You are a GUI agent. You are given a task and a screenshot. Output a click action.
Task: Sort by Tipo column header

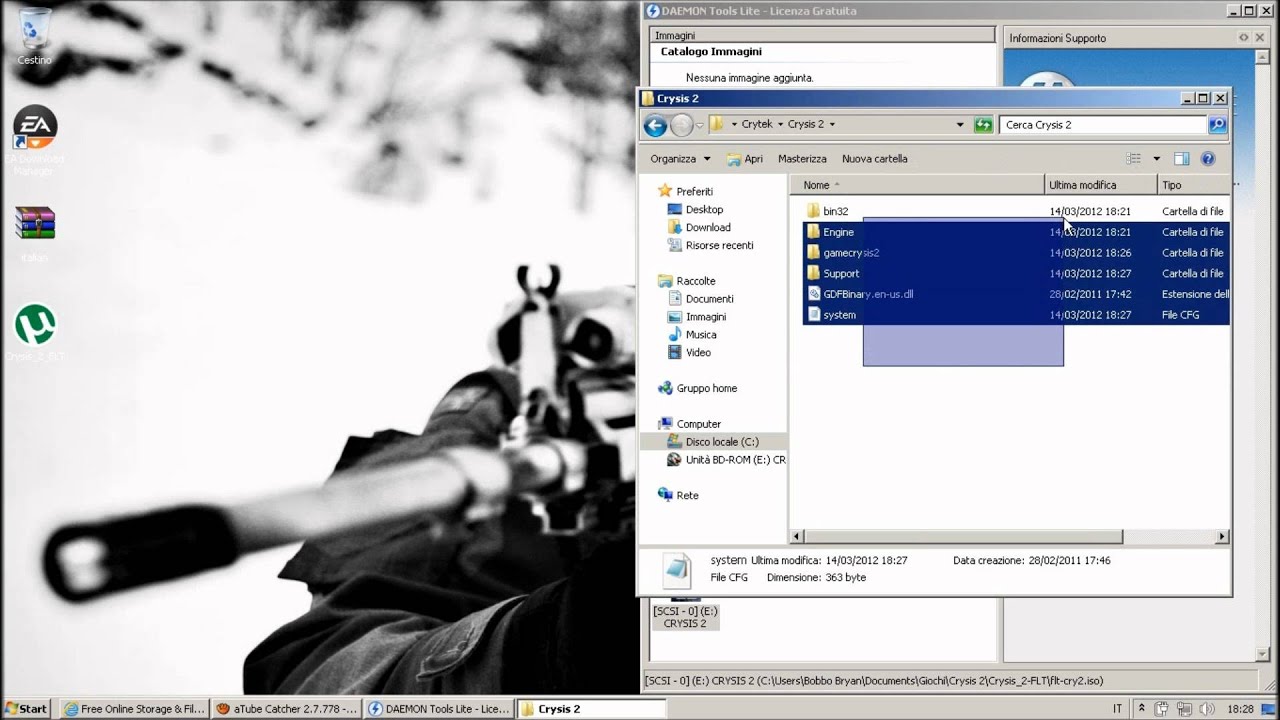coord(1194,185)
